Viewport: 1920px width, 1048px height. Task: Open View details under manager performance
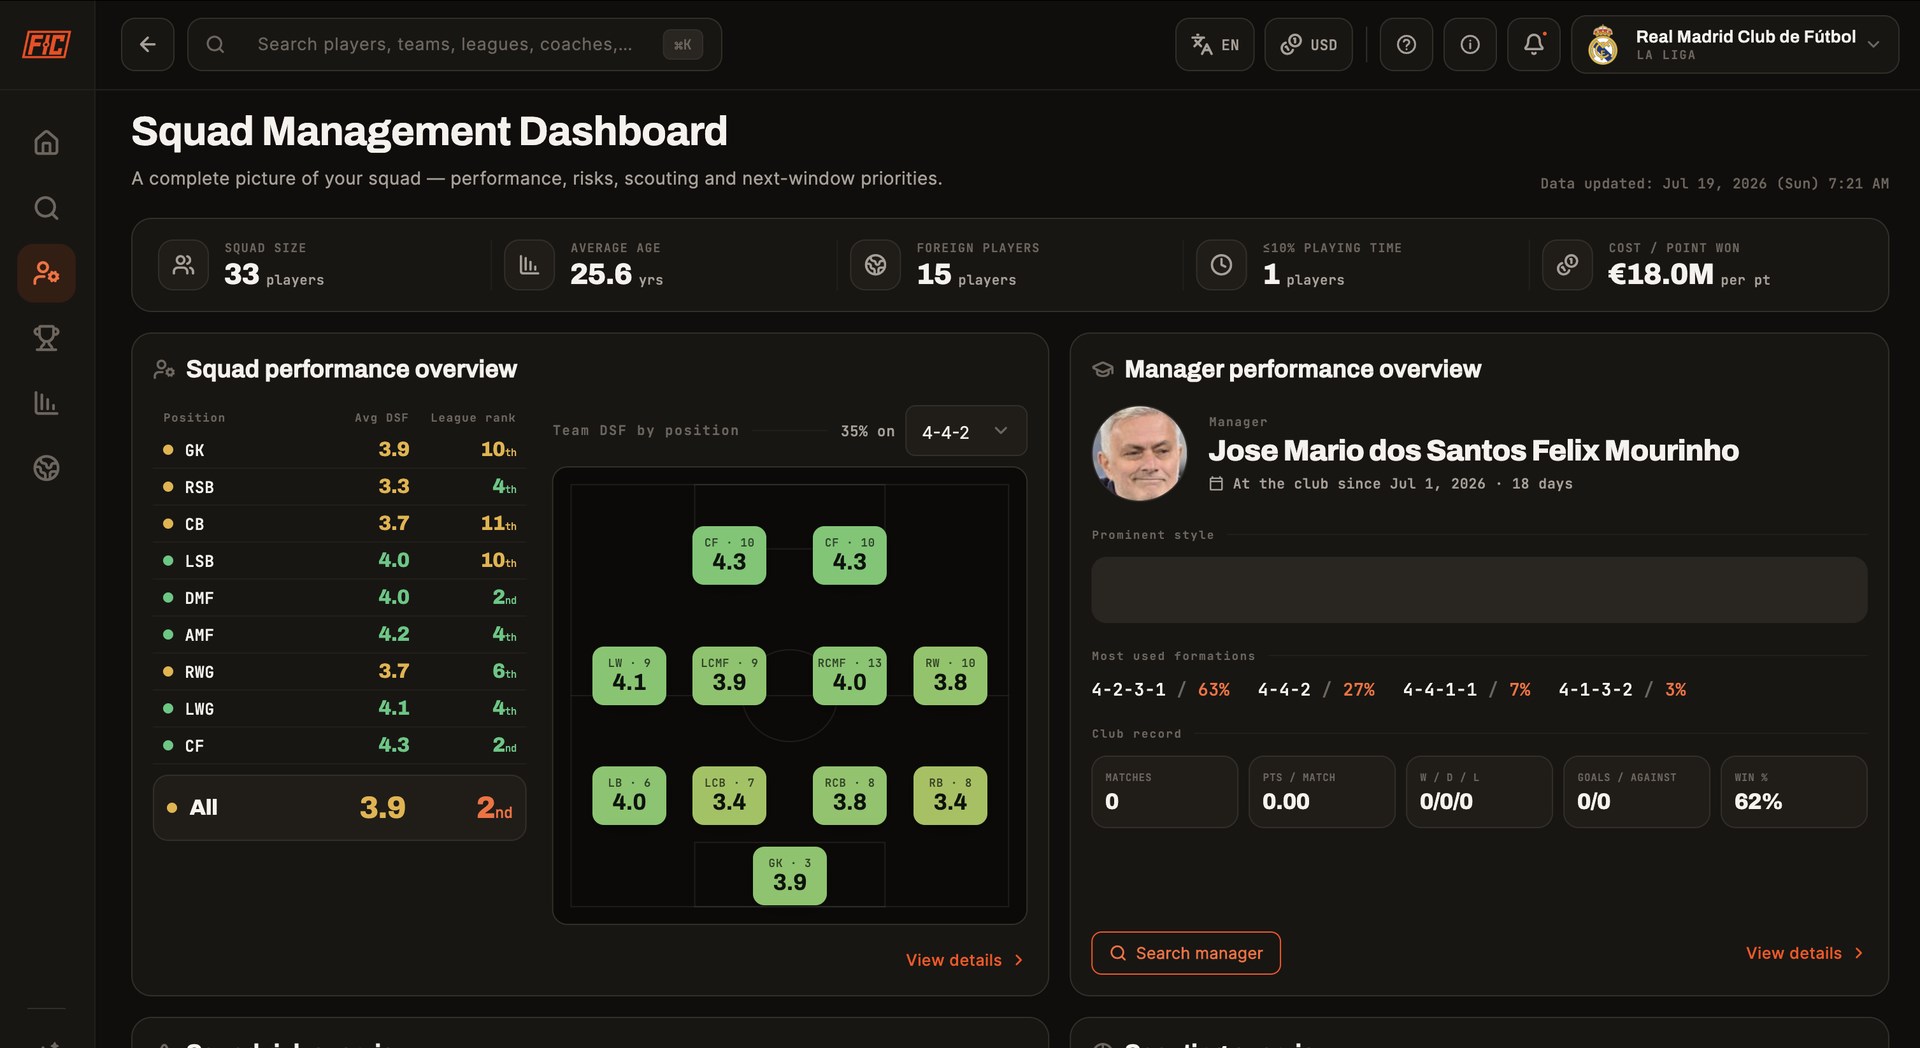[1804, 953]
